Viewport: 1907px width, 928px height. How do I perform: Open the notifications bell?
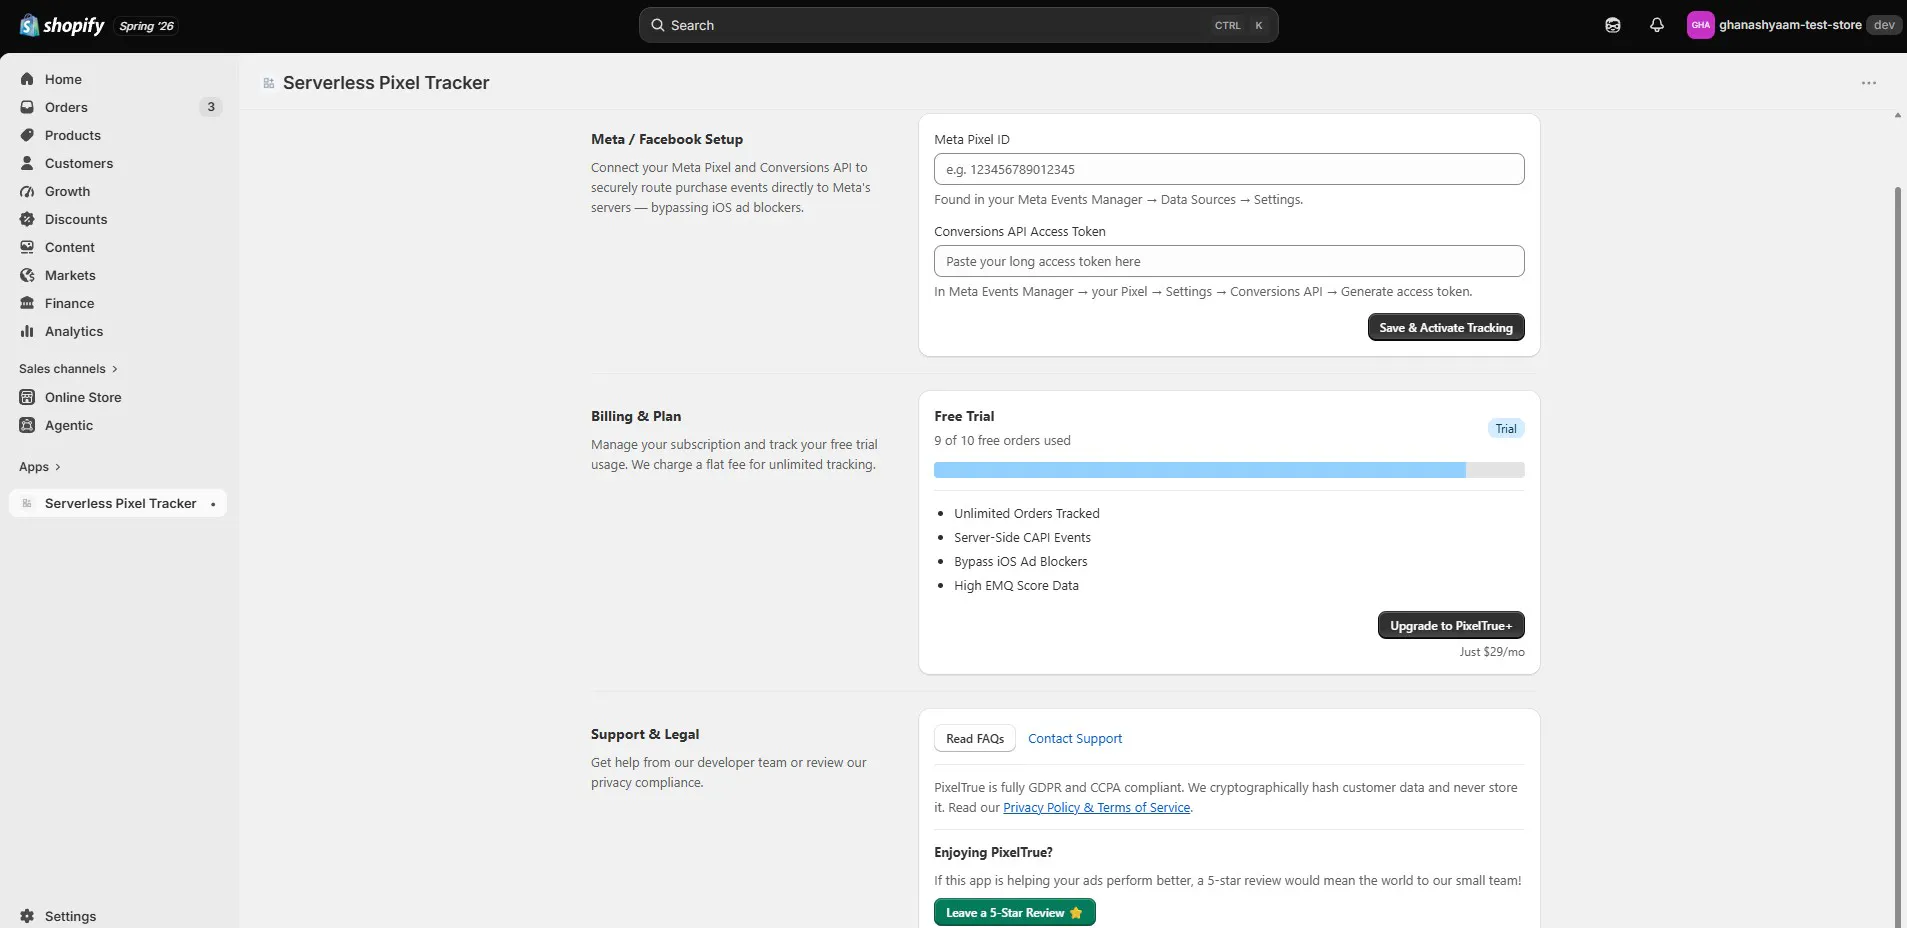pyautogui.click(x=1657, y=25)
